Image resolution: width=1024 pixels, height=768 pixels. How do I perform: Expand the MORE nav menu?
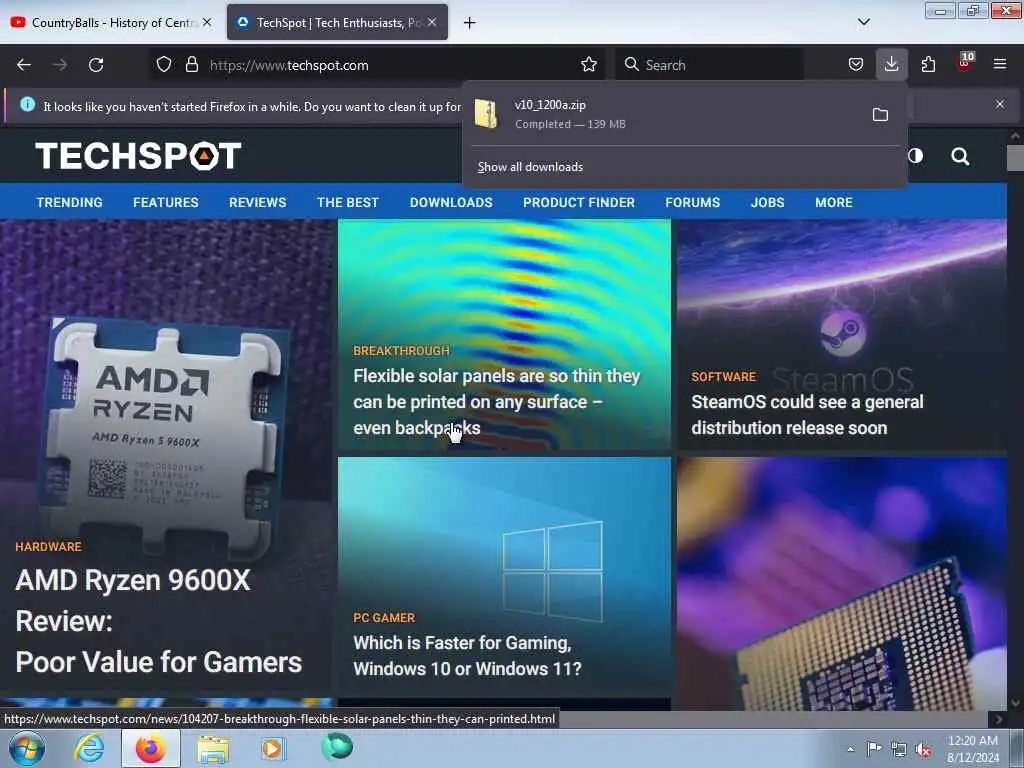833,202
